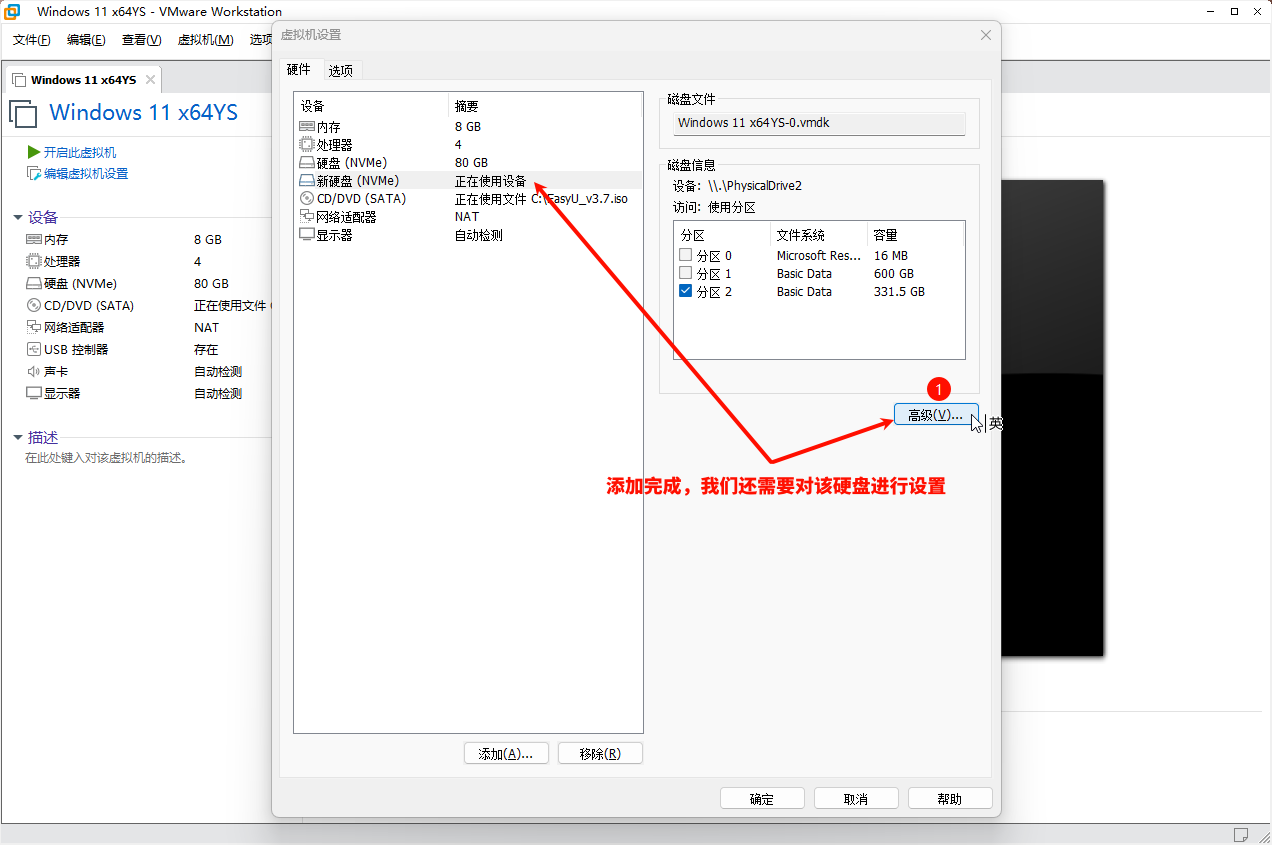Click the 开启此虚拟机 link

[80, 153]
